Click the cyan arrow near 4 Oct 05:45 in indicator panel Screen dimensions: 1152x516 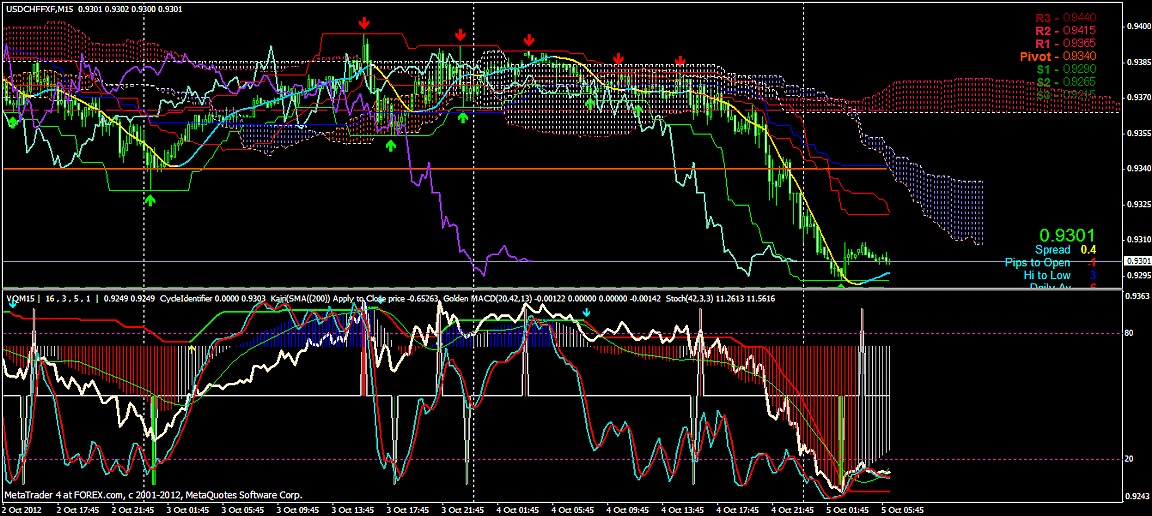[586, 313]
